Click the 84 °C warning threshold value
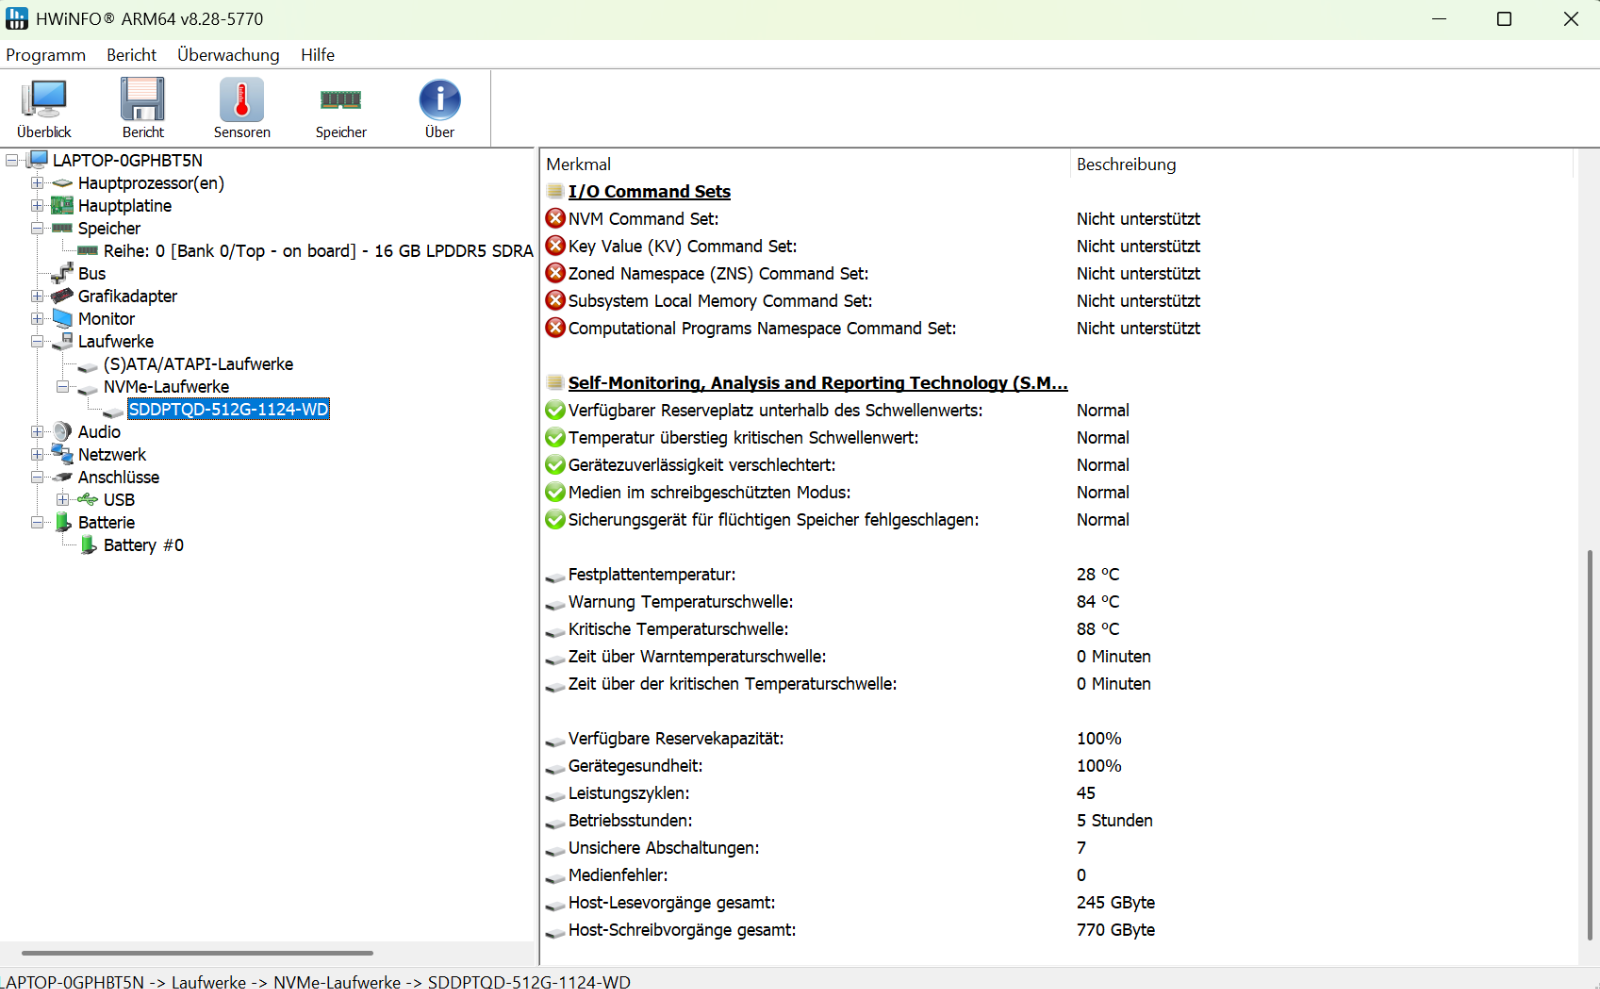The height and width of the screenshot is (989, 1600). tap(1098, 602)
